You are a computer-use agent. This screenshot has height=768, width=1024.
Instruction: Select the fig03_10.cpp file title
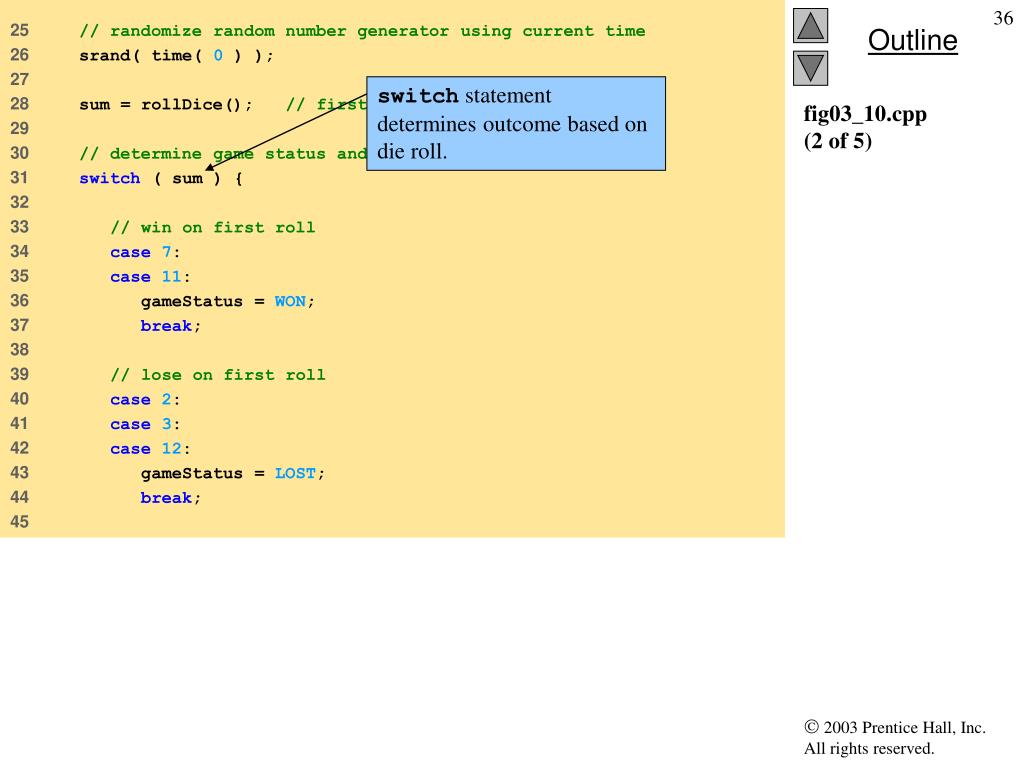tap(865, 114)
